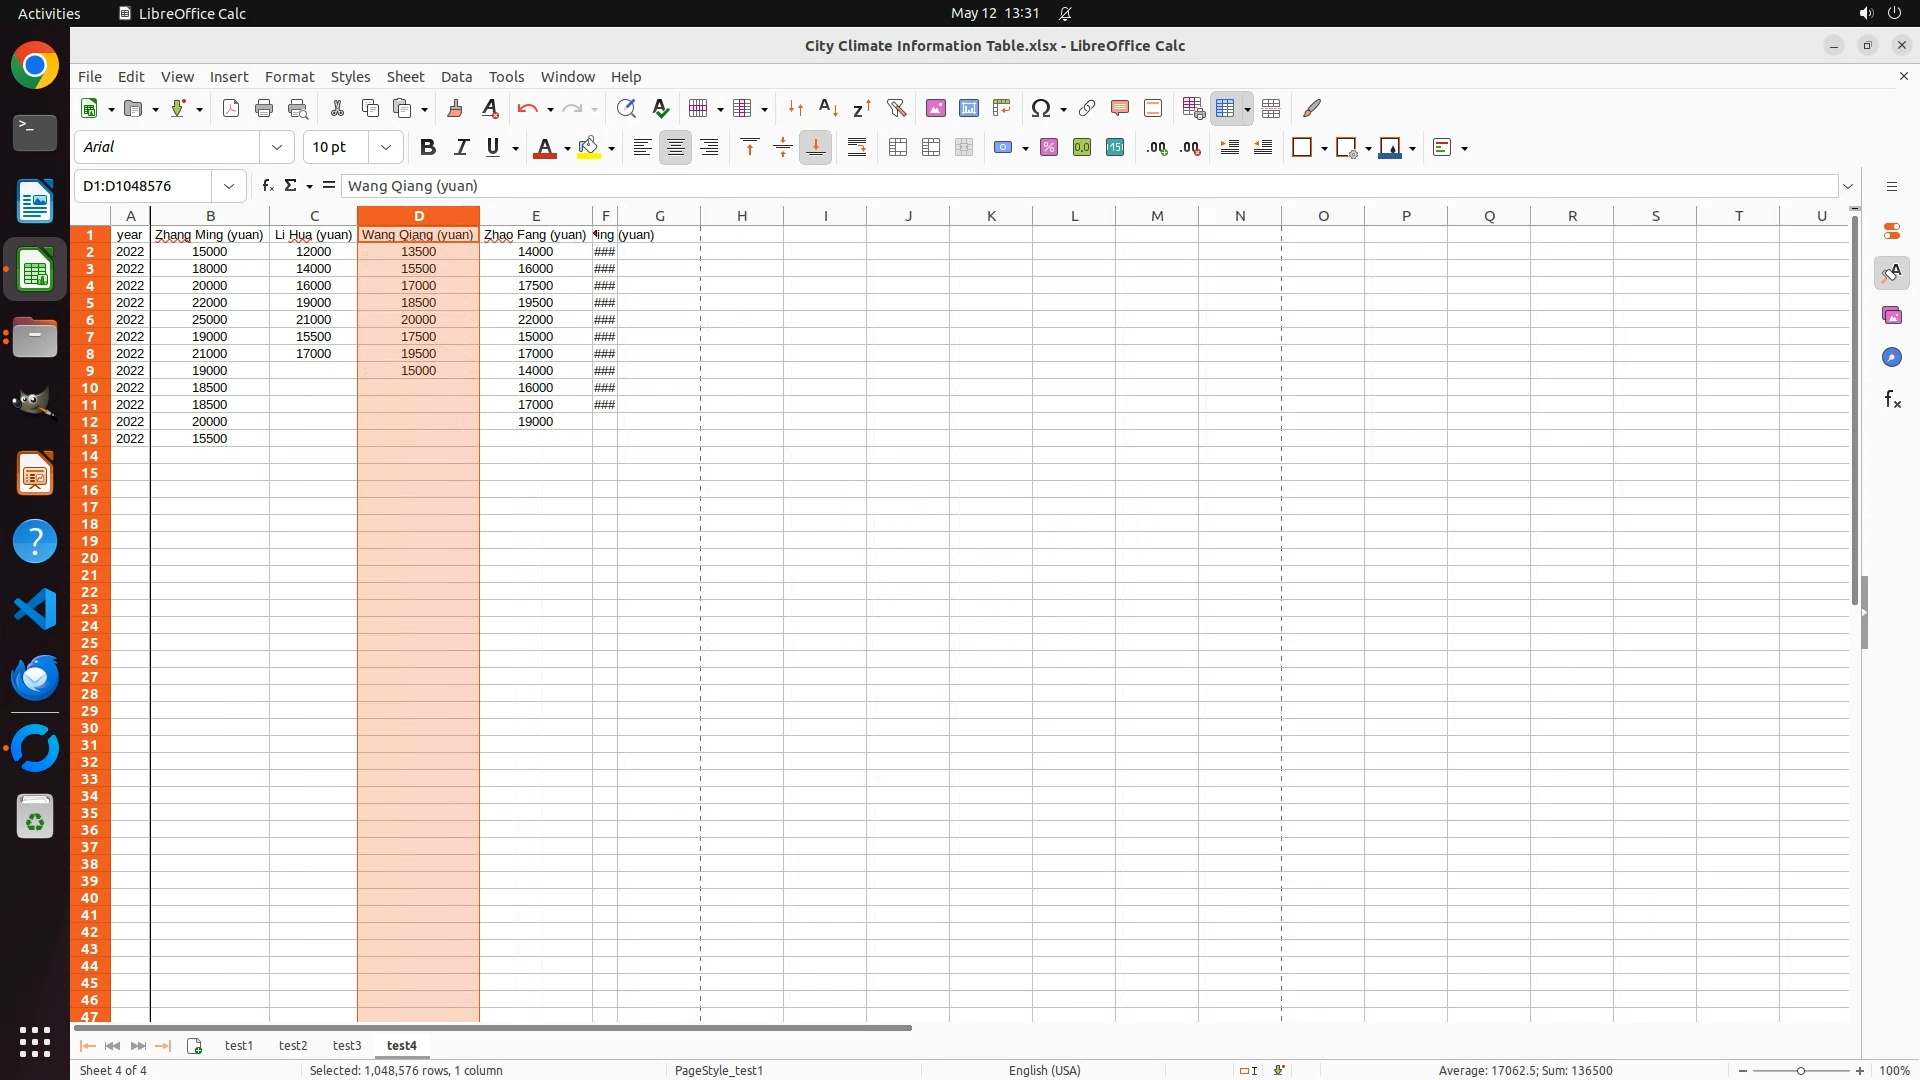Image resolution: width=1920 pixels, height=1080 pixels.
Task: Apply the yellow background color swatch
Action: [589, 148]
